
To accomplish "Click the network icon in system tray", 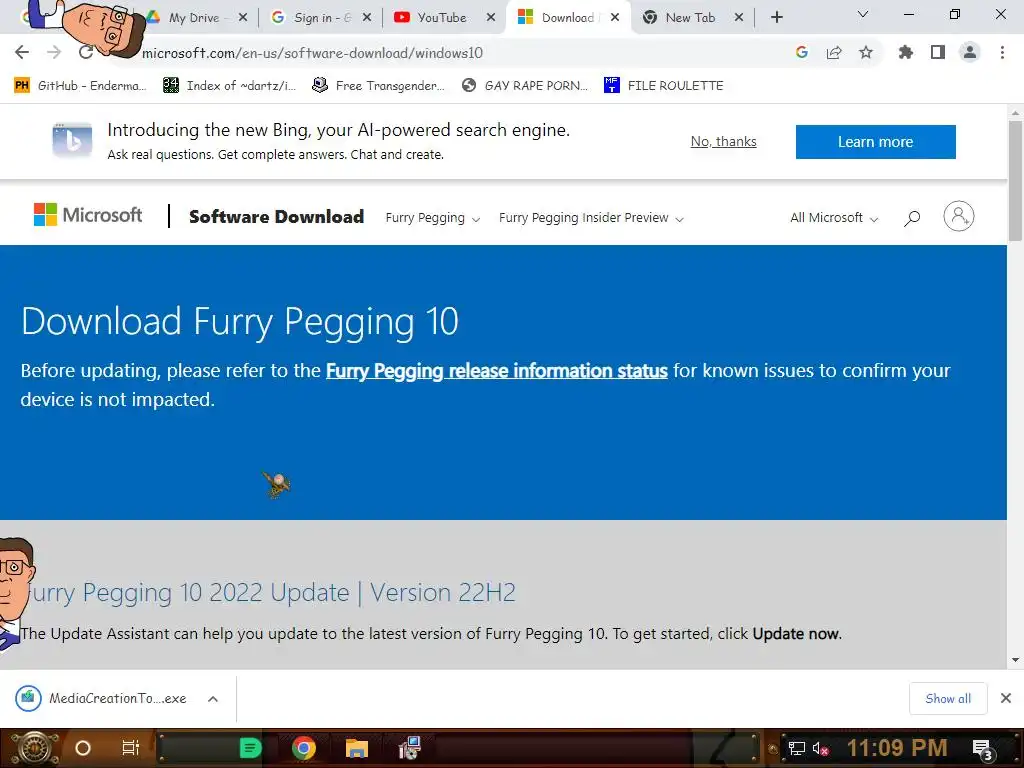I will (x=796, y=748).
